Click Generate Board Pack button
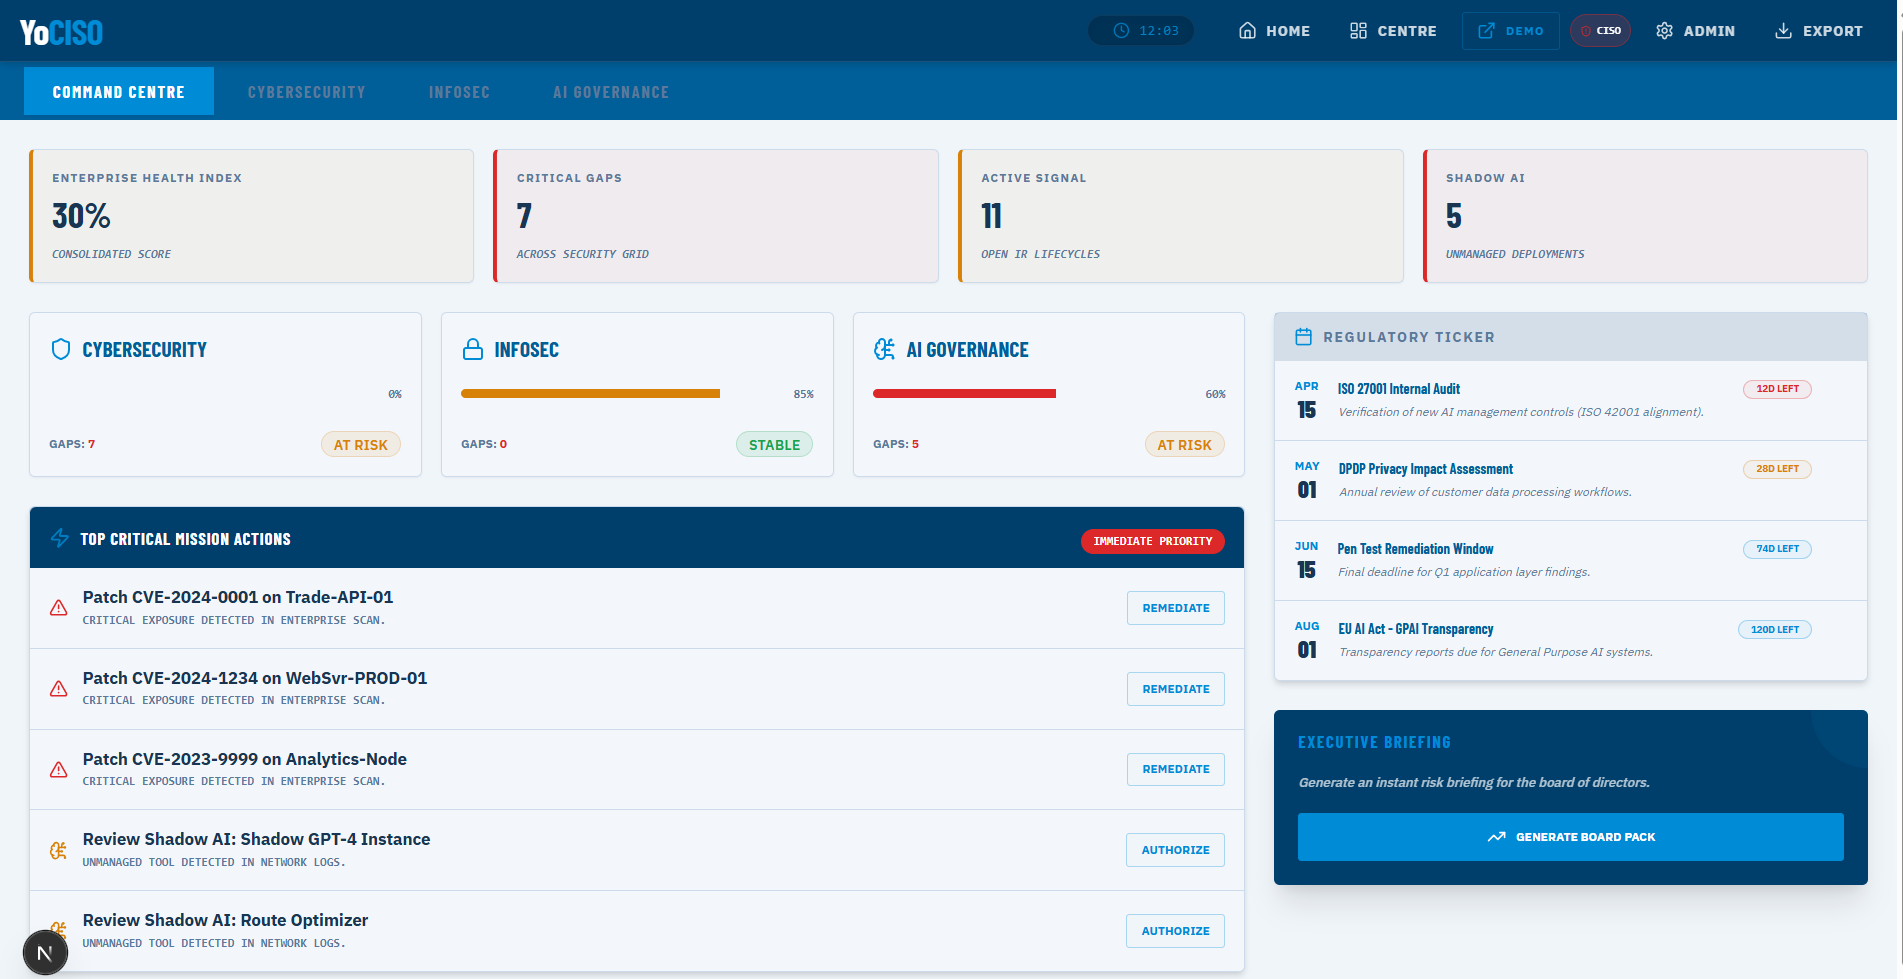 tap(1570, 837)
